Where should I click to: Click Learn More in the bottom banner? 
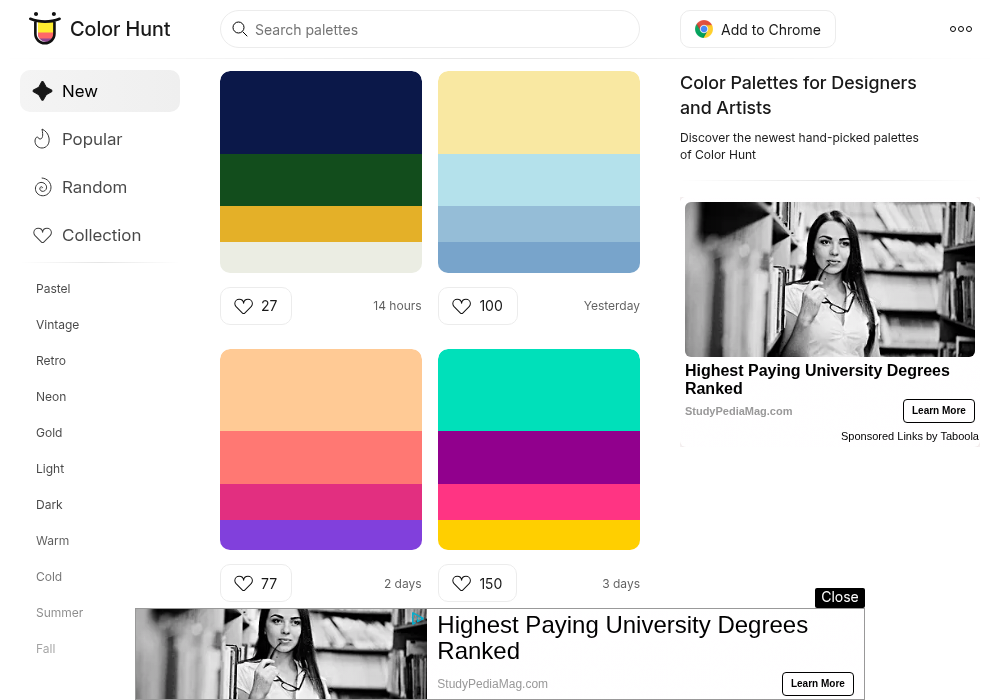818,683
